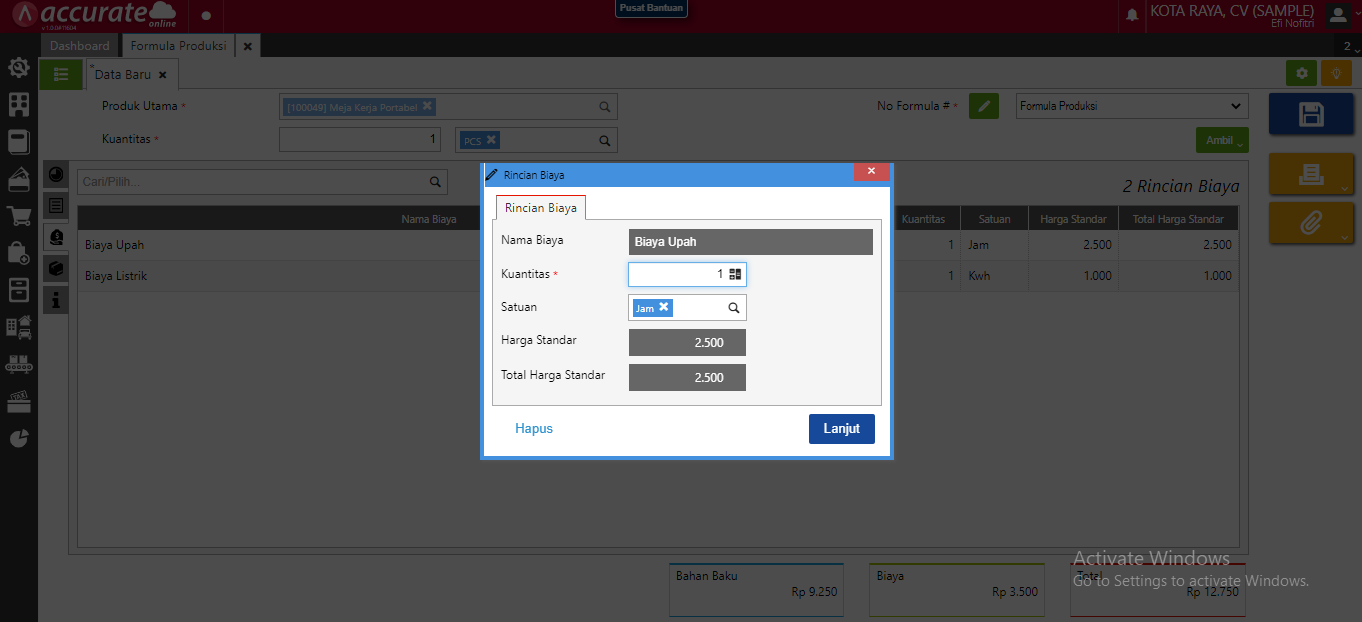Click the Bahan Baku total box

[756, 589]
